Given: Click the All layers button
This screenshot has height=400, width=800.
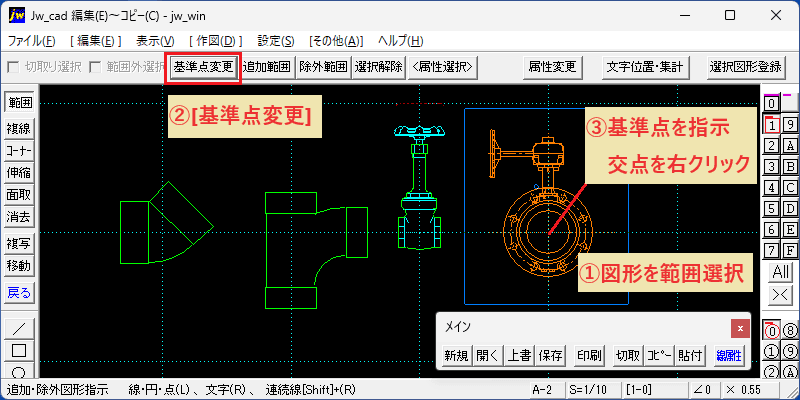Looking at the screenshot, I should pyautogui.click(x=781, y=272).
